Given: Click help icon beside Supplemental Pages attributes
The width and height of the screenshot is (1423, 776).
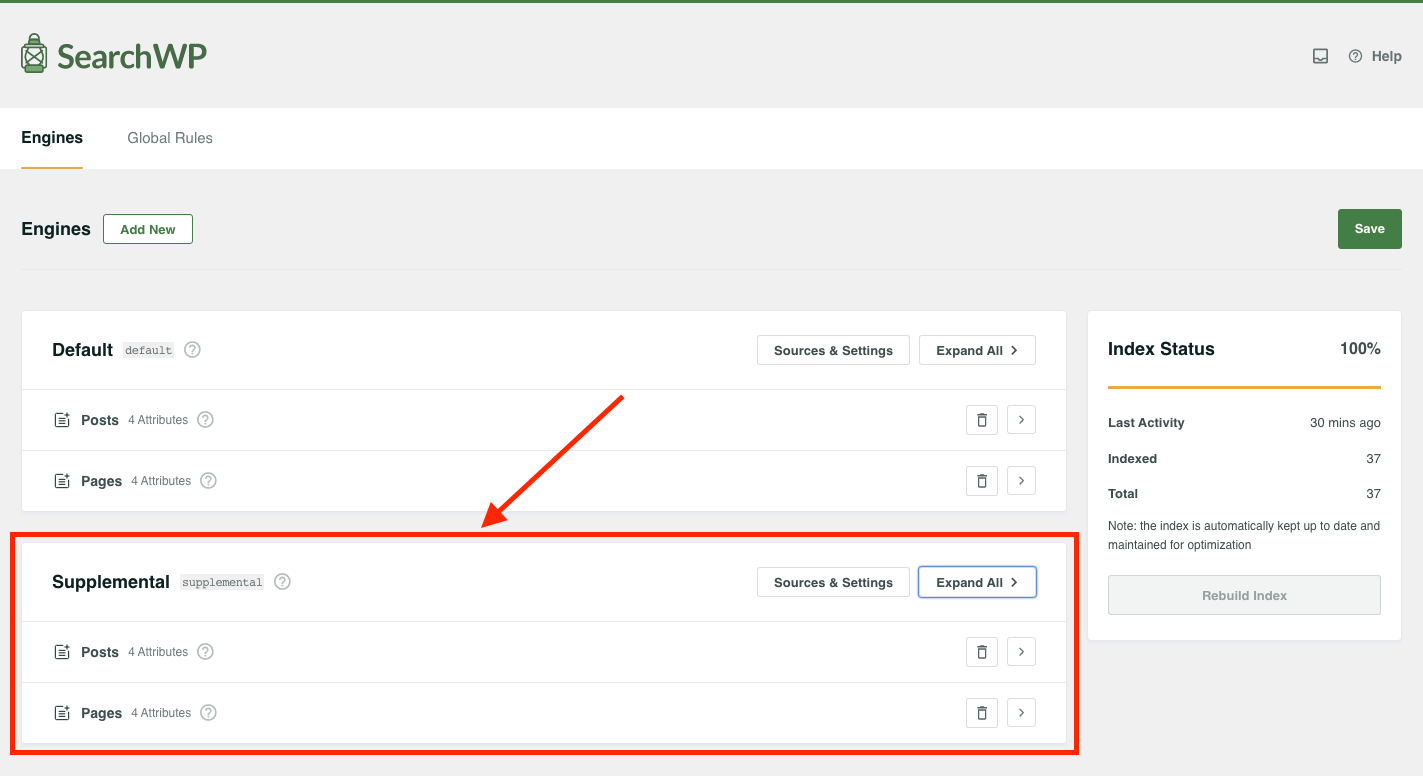Looking at the screenshot, I should [x=208, y=713].
